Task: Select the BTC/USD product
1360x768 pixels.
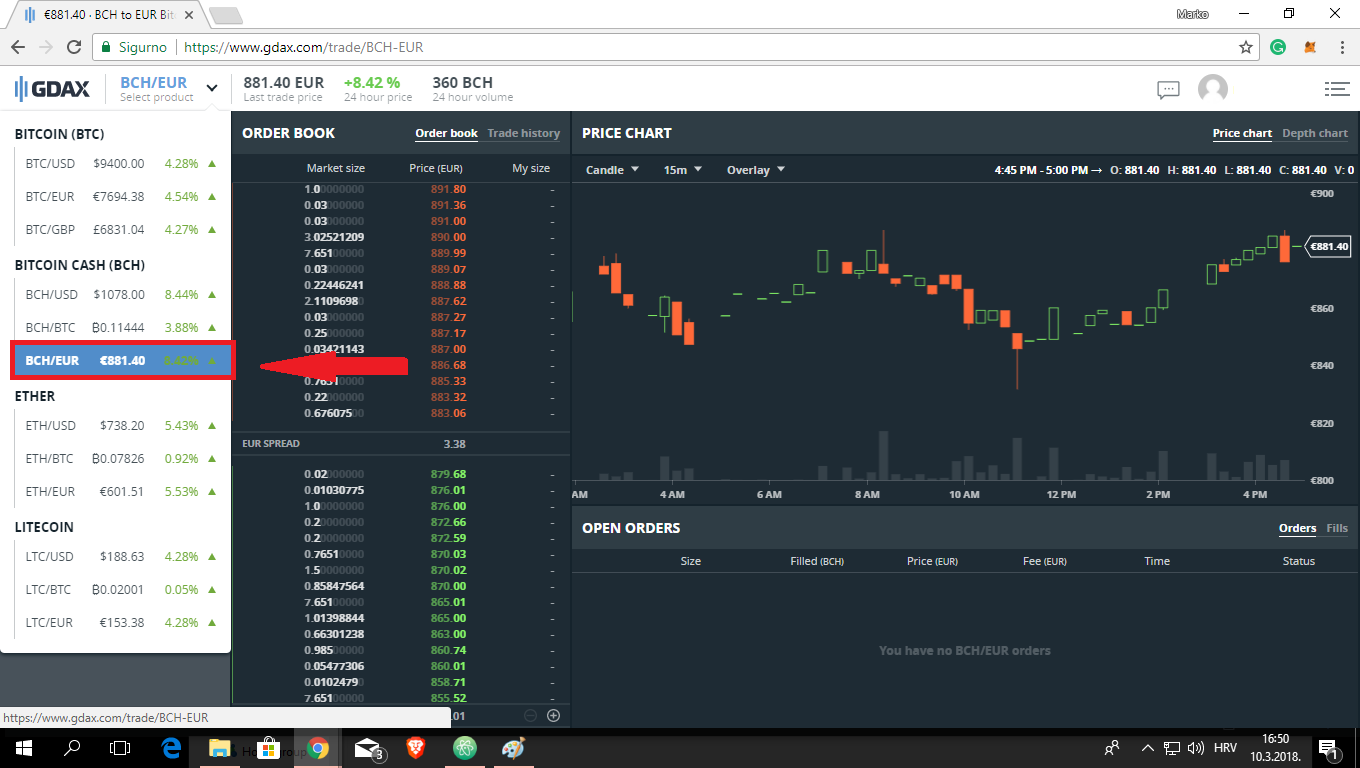Action: click(121, 164)
